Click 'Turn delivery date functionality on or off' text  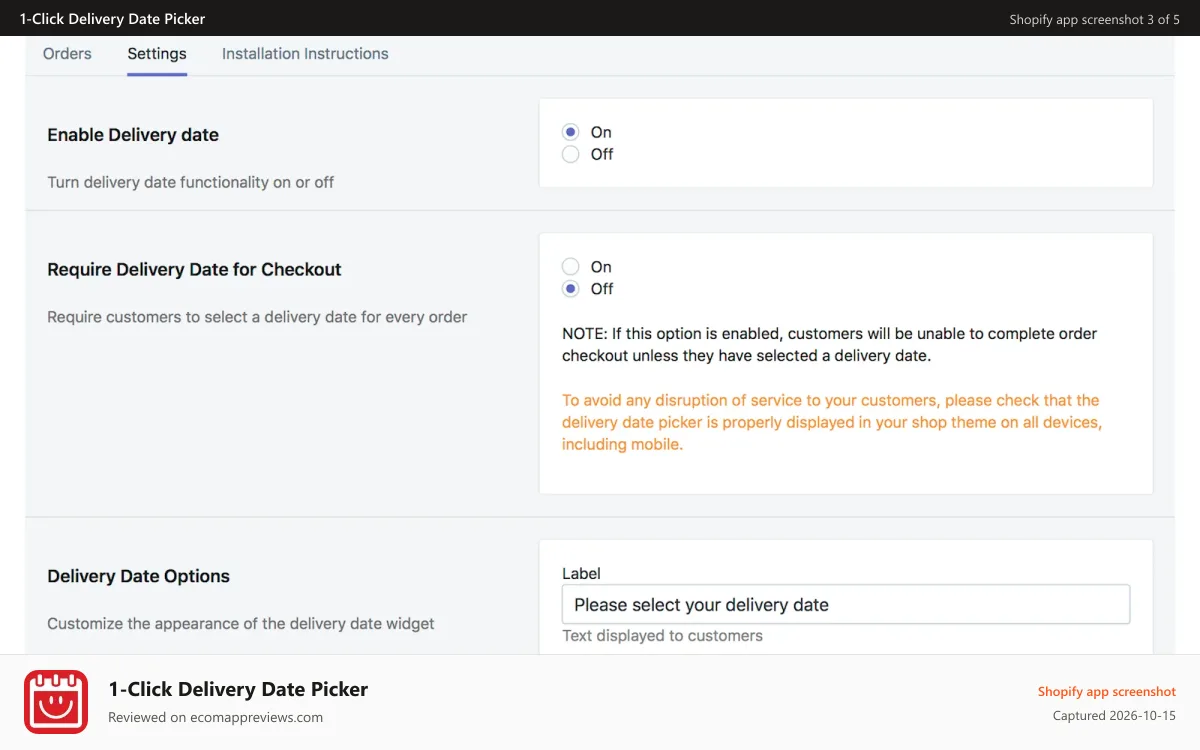191,182
